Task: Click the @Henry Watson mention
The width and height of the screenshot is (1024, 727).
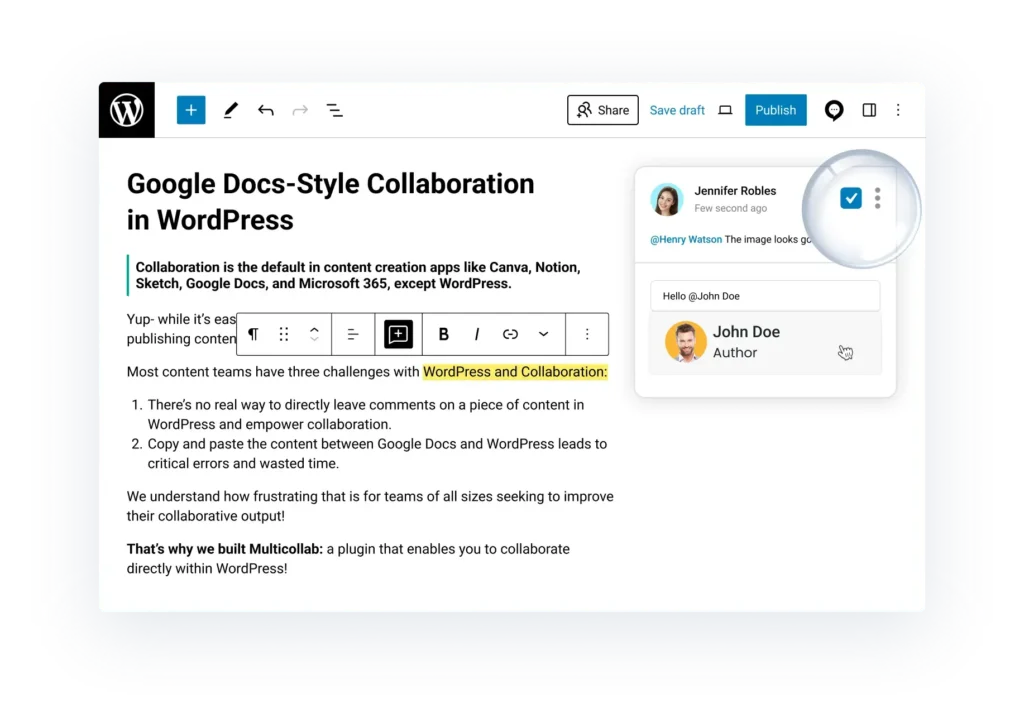Action: pyautogui.click(x=686, y=239)
